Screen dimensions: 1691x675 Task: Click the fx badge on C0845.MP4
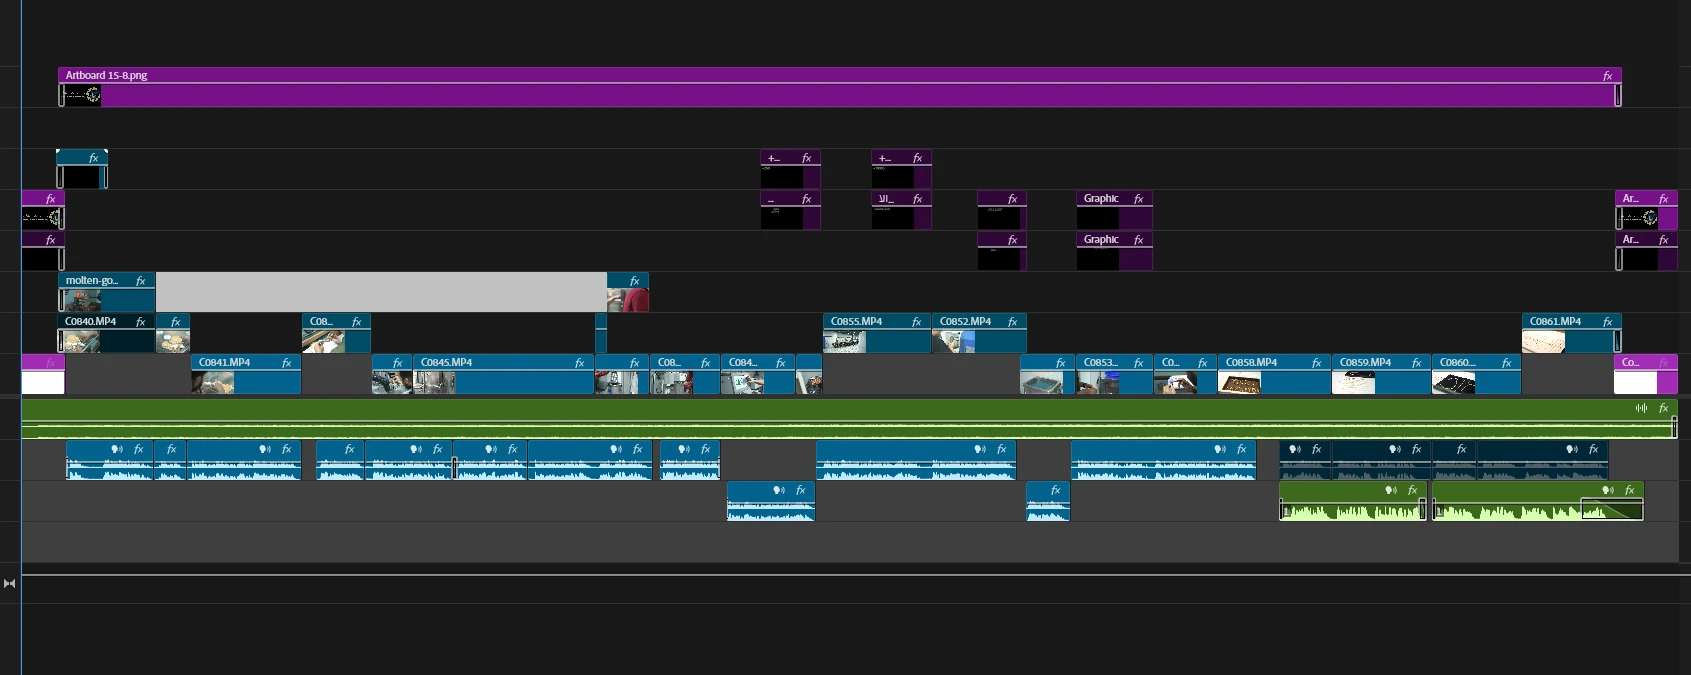(580, 363)
